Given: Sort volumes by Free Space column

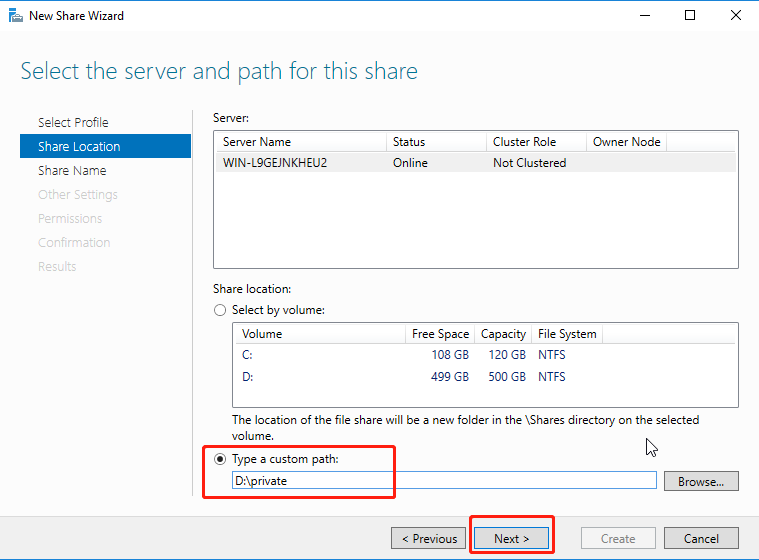Looking at the screenshot, I should click(440, 334).
